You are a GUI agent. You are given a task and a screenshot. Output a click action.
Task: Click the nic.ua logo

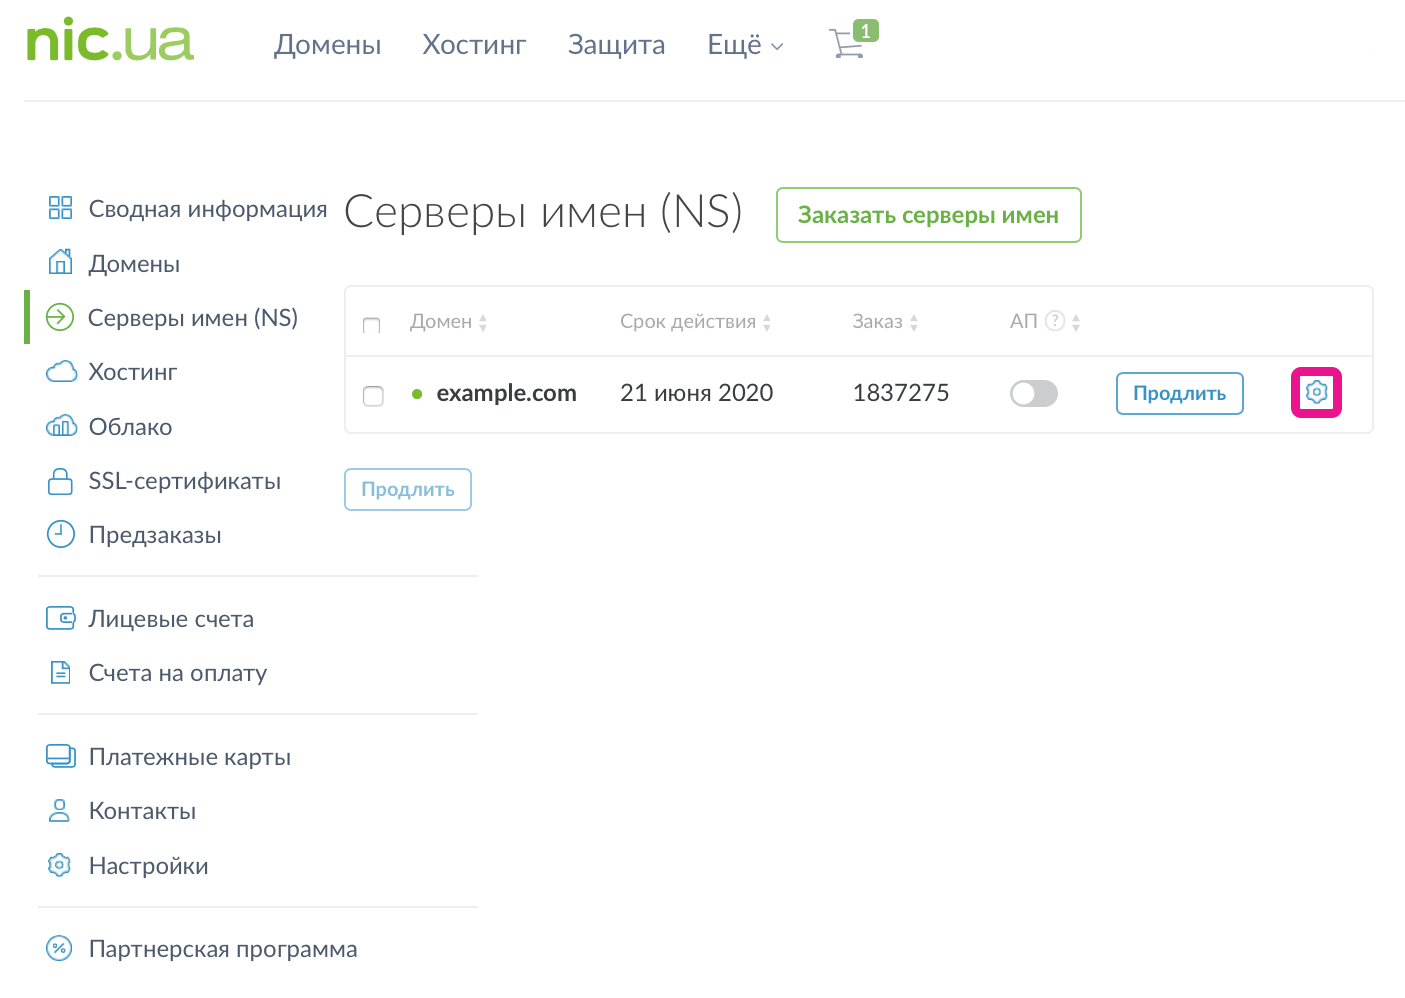(110, 41)
